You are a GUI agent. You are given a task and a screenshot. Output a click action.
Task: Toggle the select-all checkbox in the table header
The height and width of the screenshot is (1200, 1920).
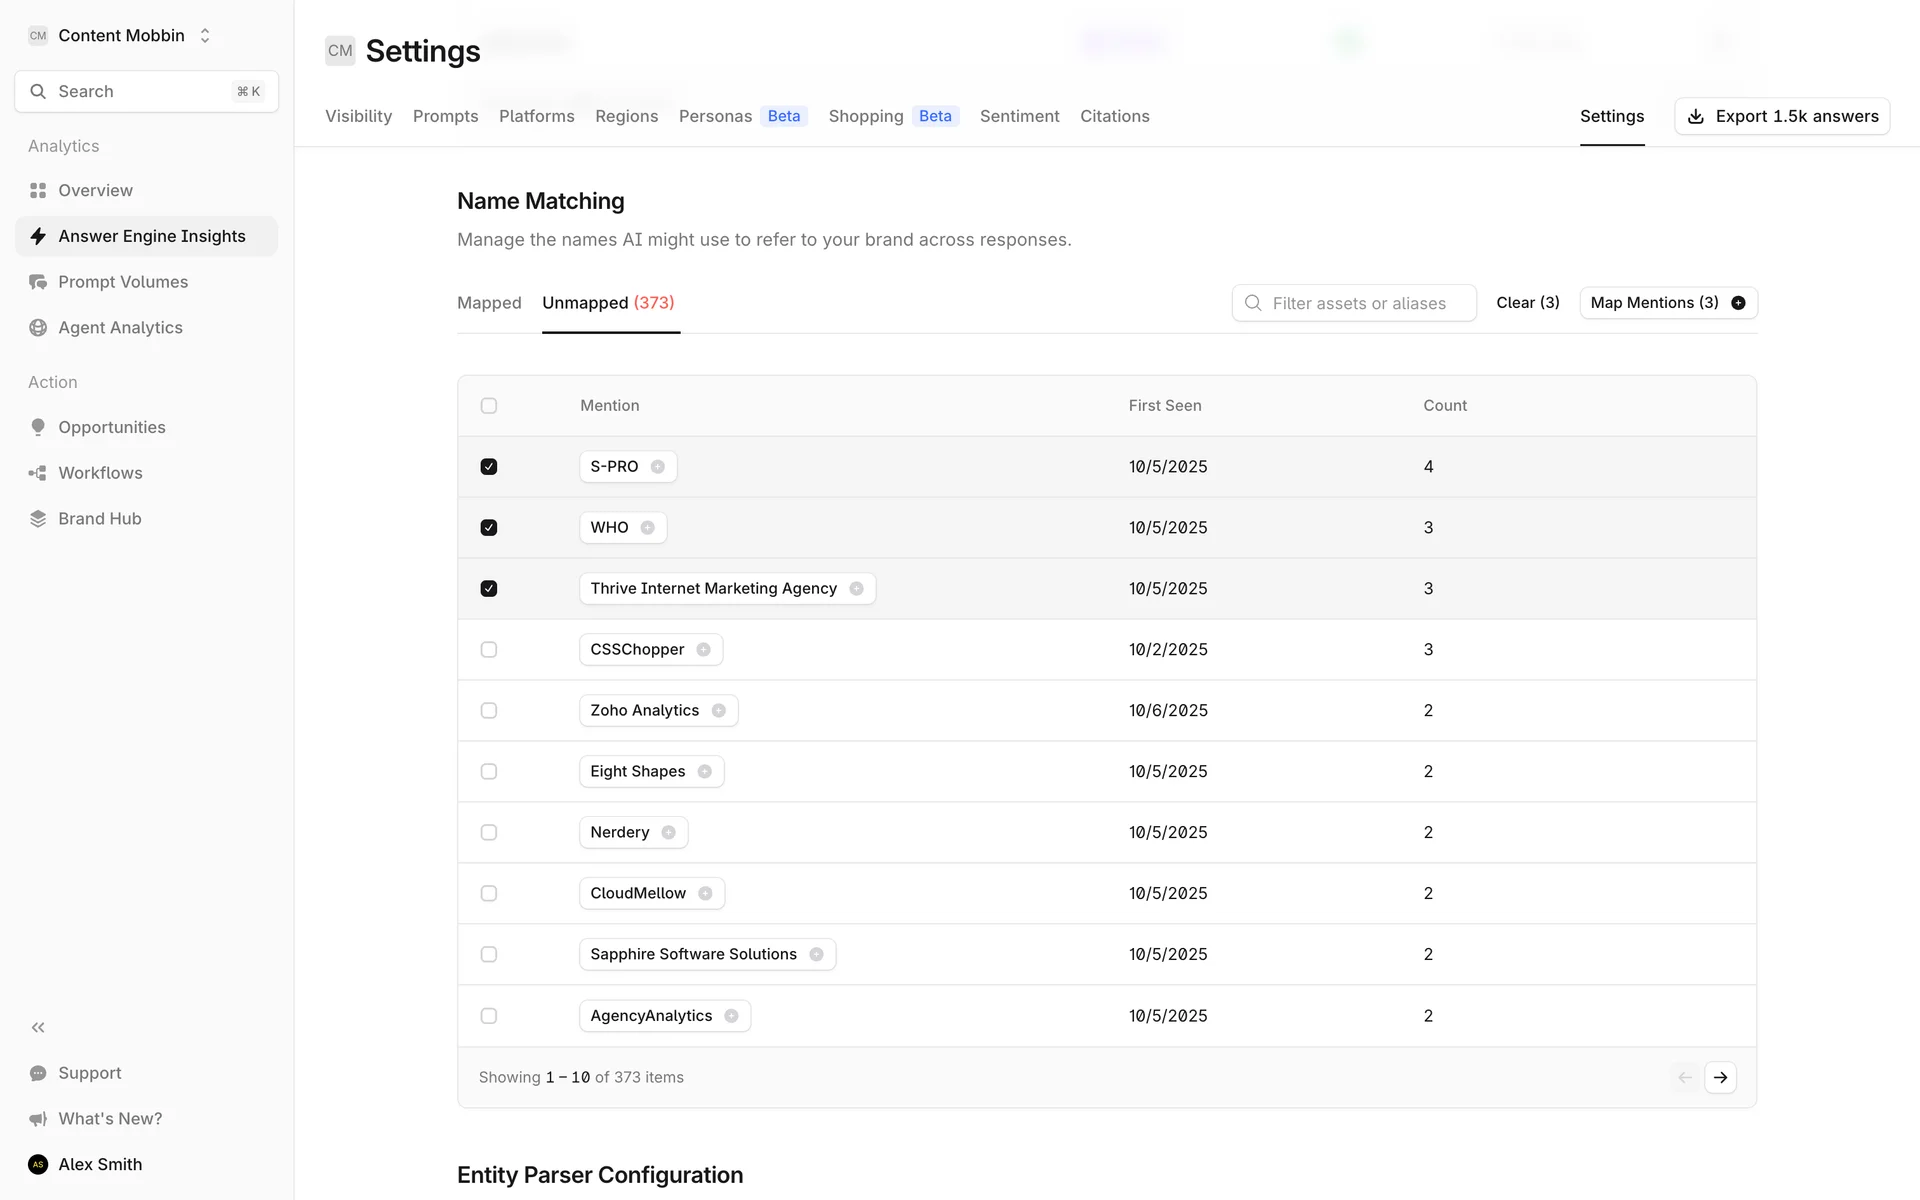pos(489,406)
